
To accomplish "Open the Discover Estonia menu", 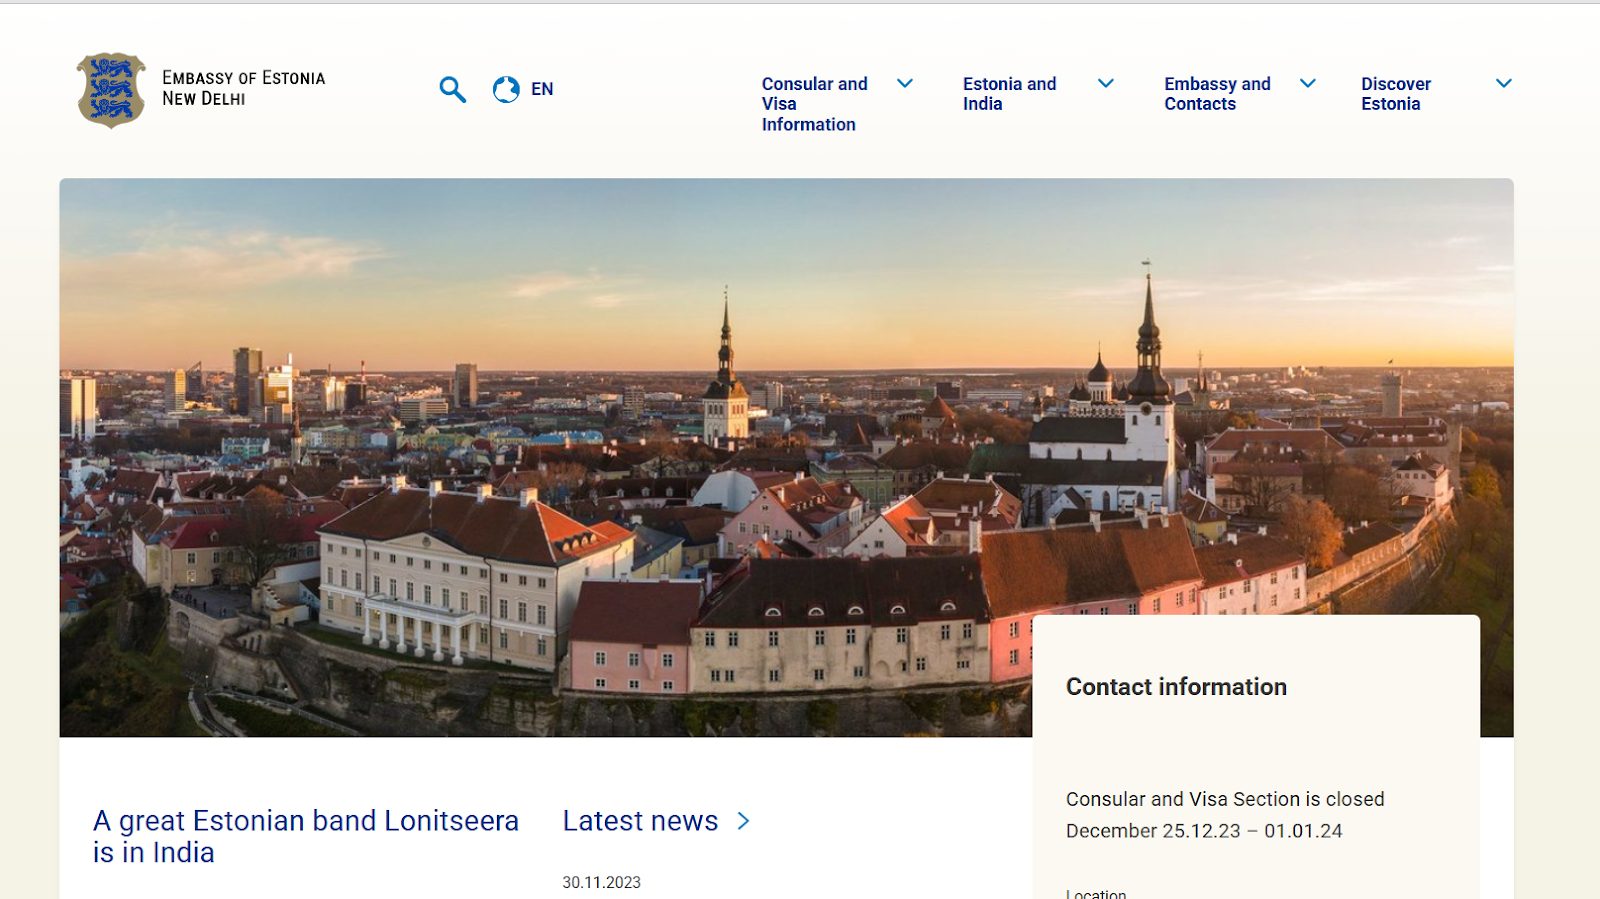I will point(1396,94).
